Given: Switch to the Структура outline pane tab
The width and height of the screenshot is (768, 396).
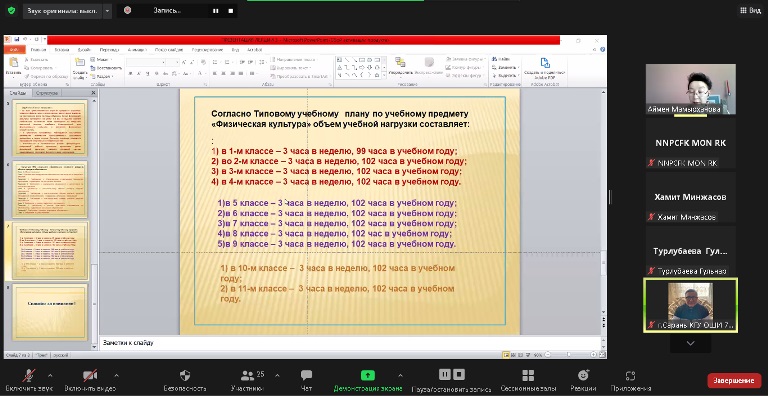Looking at the screenshot, I should pos(47,93).
